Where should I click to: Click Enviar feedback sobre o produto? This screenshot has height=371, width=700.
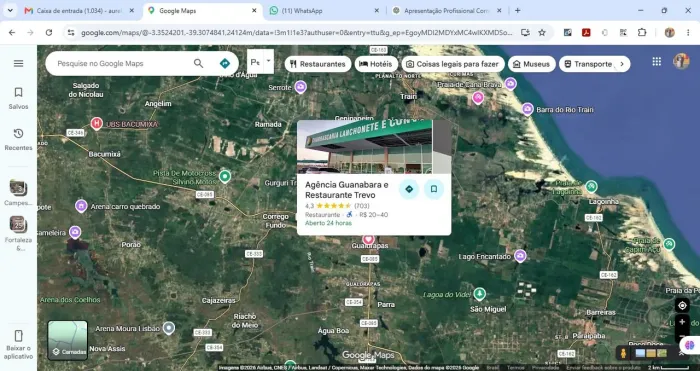(x=604, y=368)
